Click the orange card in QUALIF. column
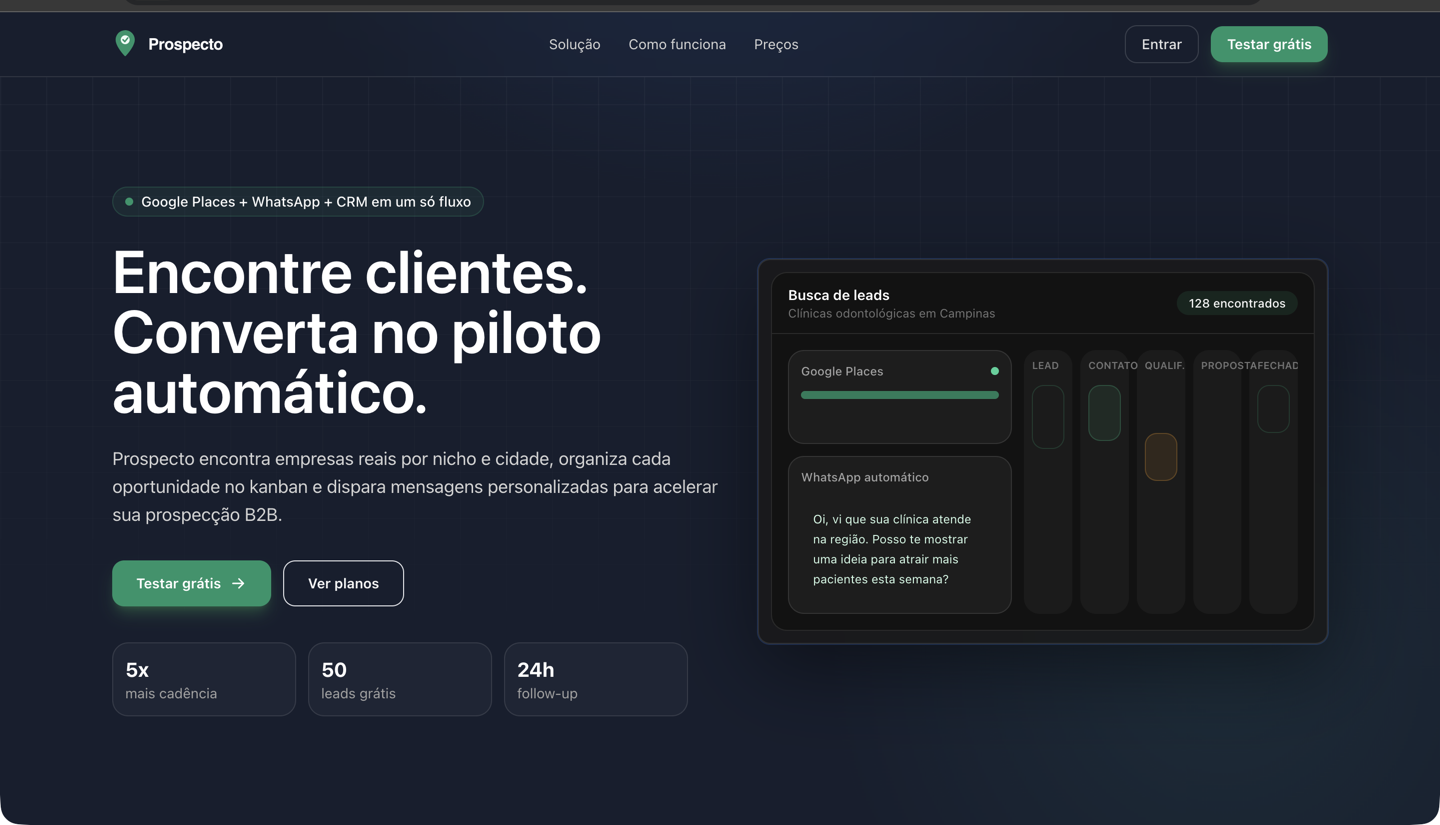This screenshot has width=1440, height=825. pyautogui.click(x=1161, y=457)
